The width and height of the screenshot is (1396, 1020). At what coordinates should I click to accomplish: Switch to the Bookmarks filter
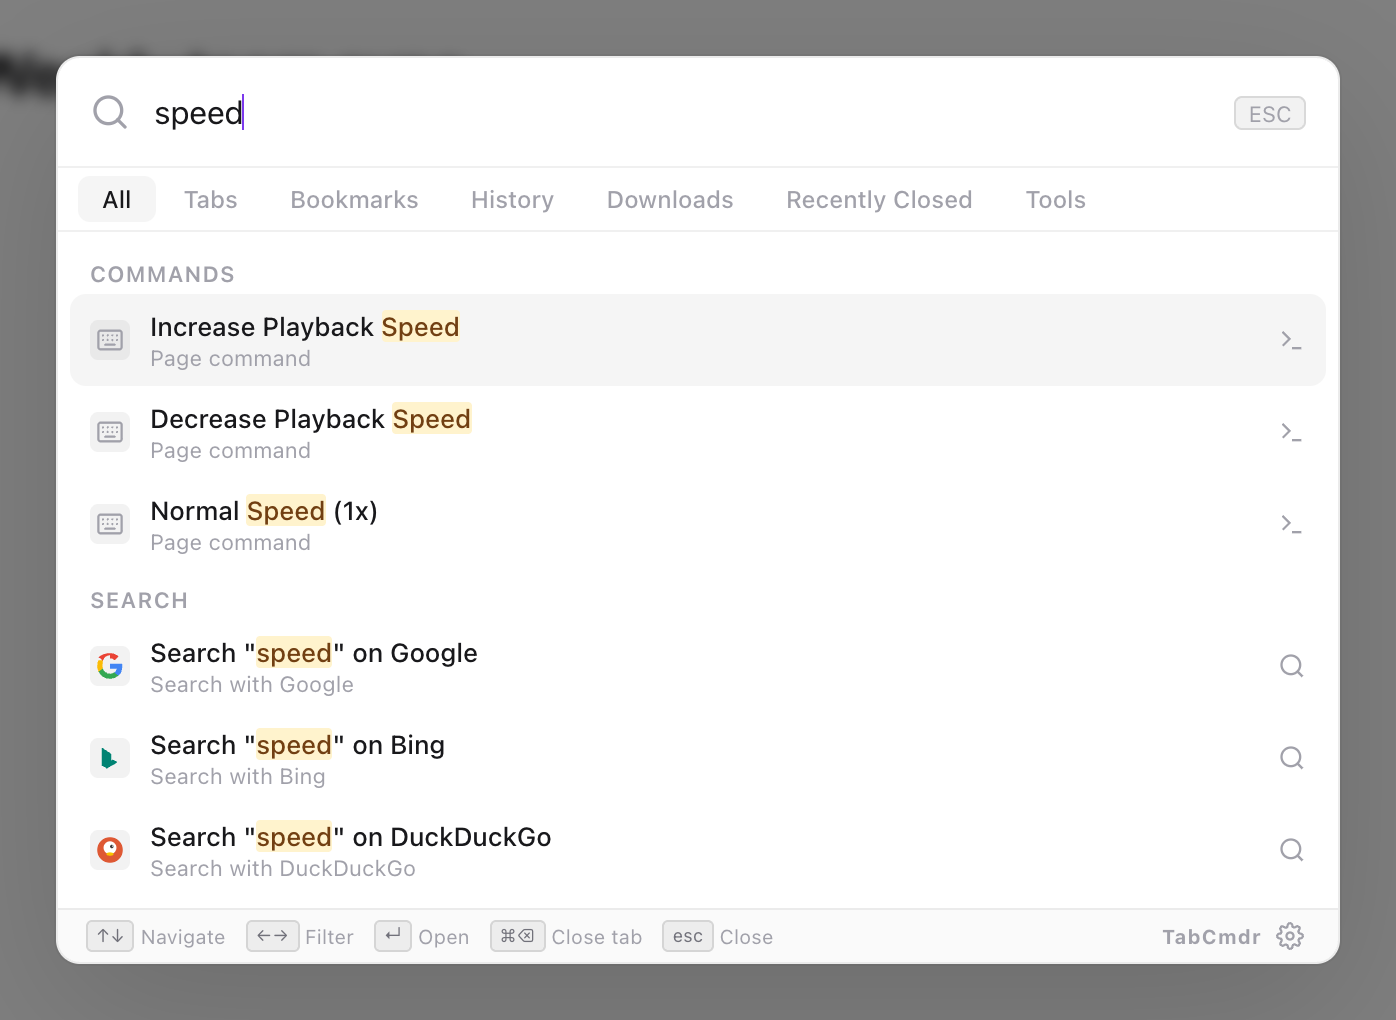[354, 199]
